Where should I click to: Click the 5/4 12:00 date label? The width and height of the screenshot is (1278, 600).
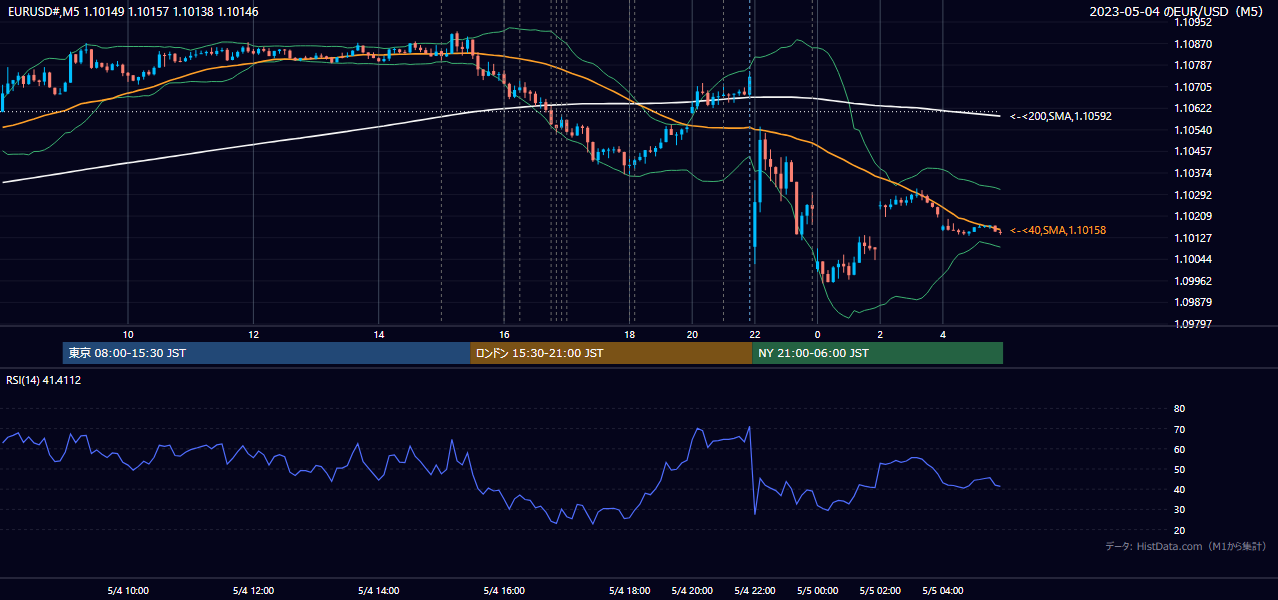[253, 590]
